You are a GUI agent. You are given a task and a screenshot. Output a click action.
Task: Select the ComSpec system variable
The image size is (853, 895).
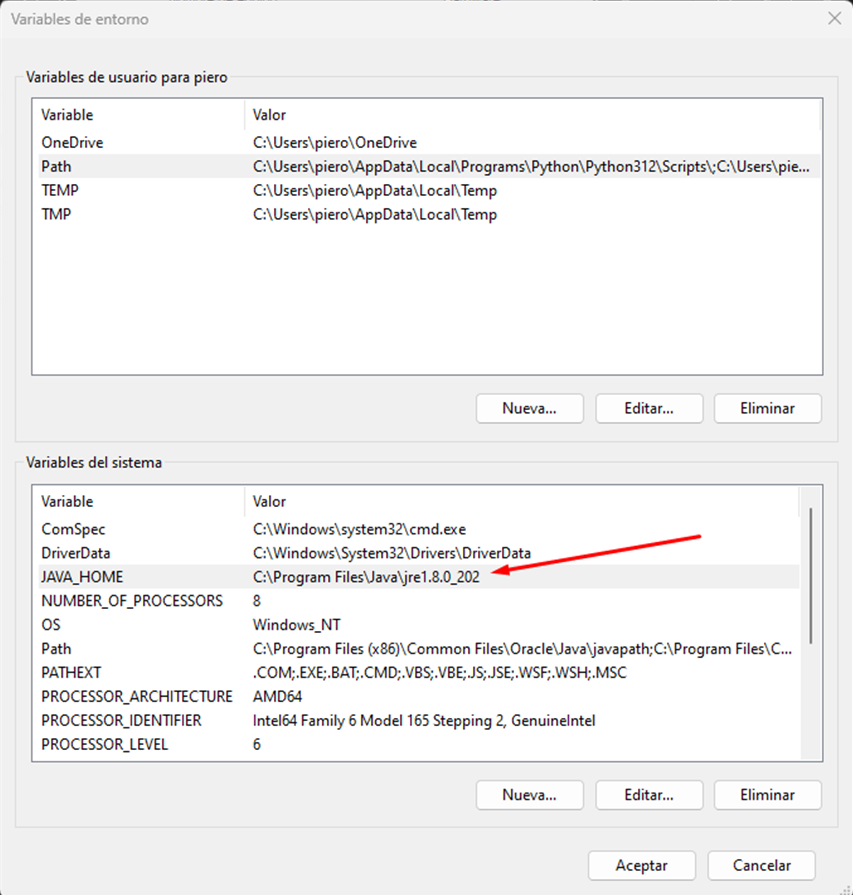(x=73, y=529)
